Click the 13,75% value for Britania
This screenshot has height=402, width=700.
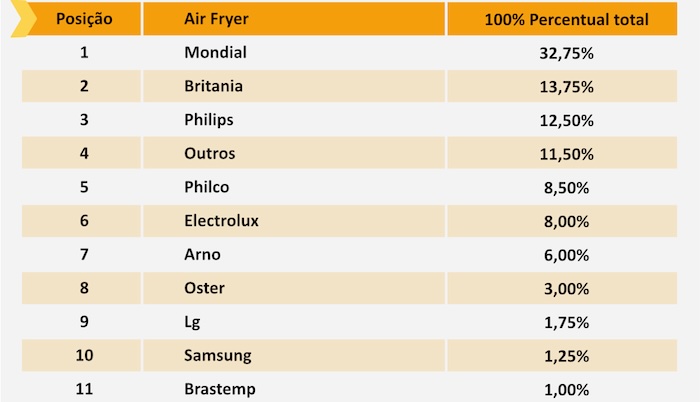click(x=566, y=87)
